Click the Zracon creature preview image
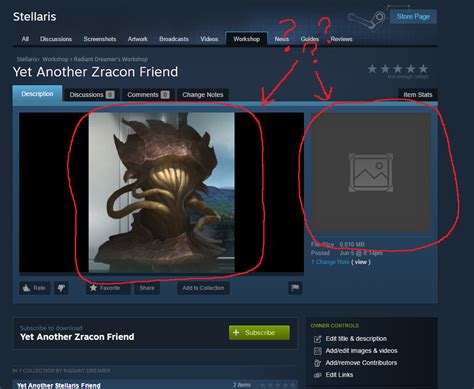This screenshot has height=389, width=474. click(161, 192)
